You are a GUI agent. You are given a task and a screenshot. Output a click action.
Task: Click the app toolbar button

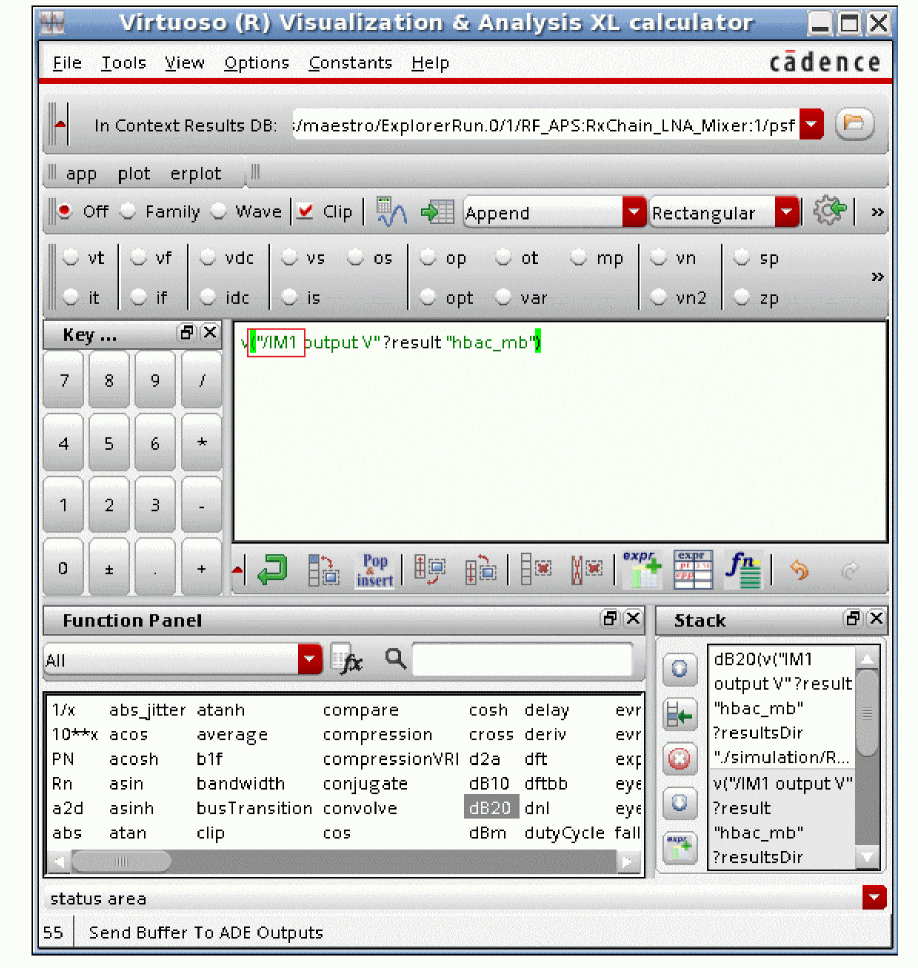click(81, 174)
